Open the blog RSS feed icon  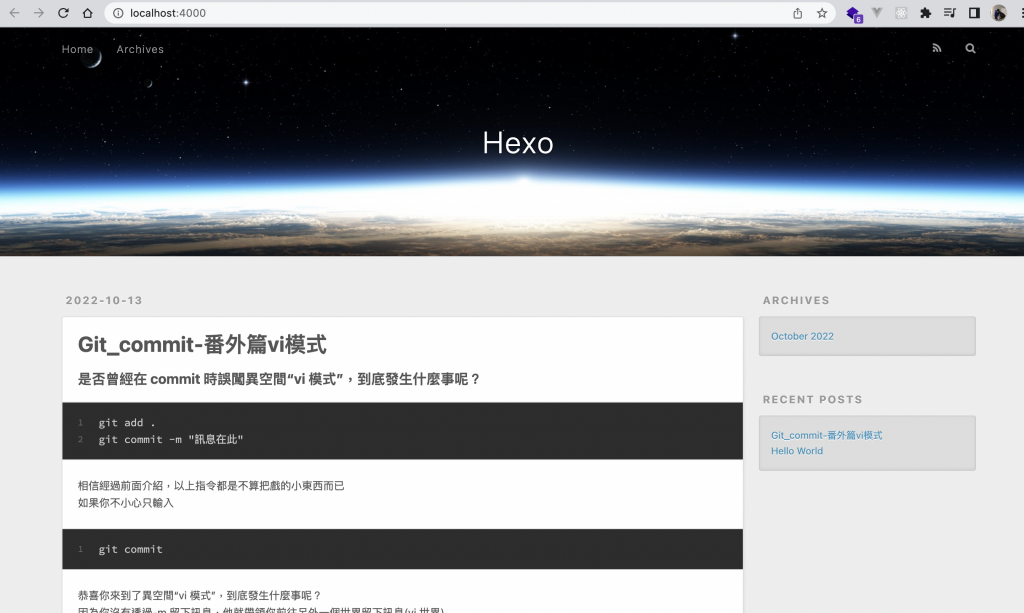coord(936,48)
